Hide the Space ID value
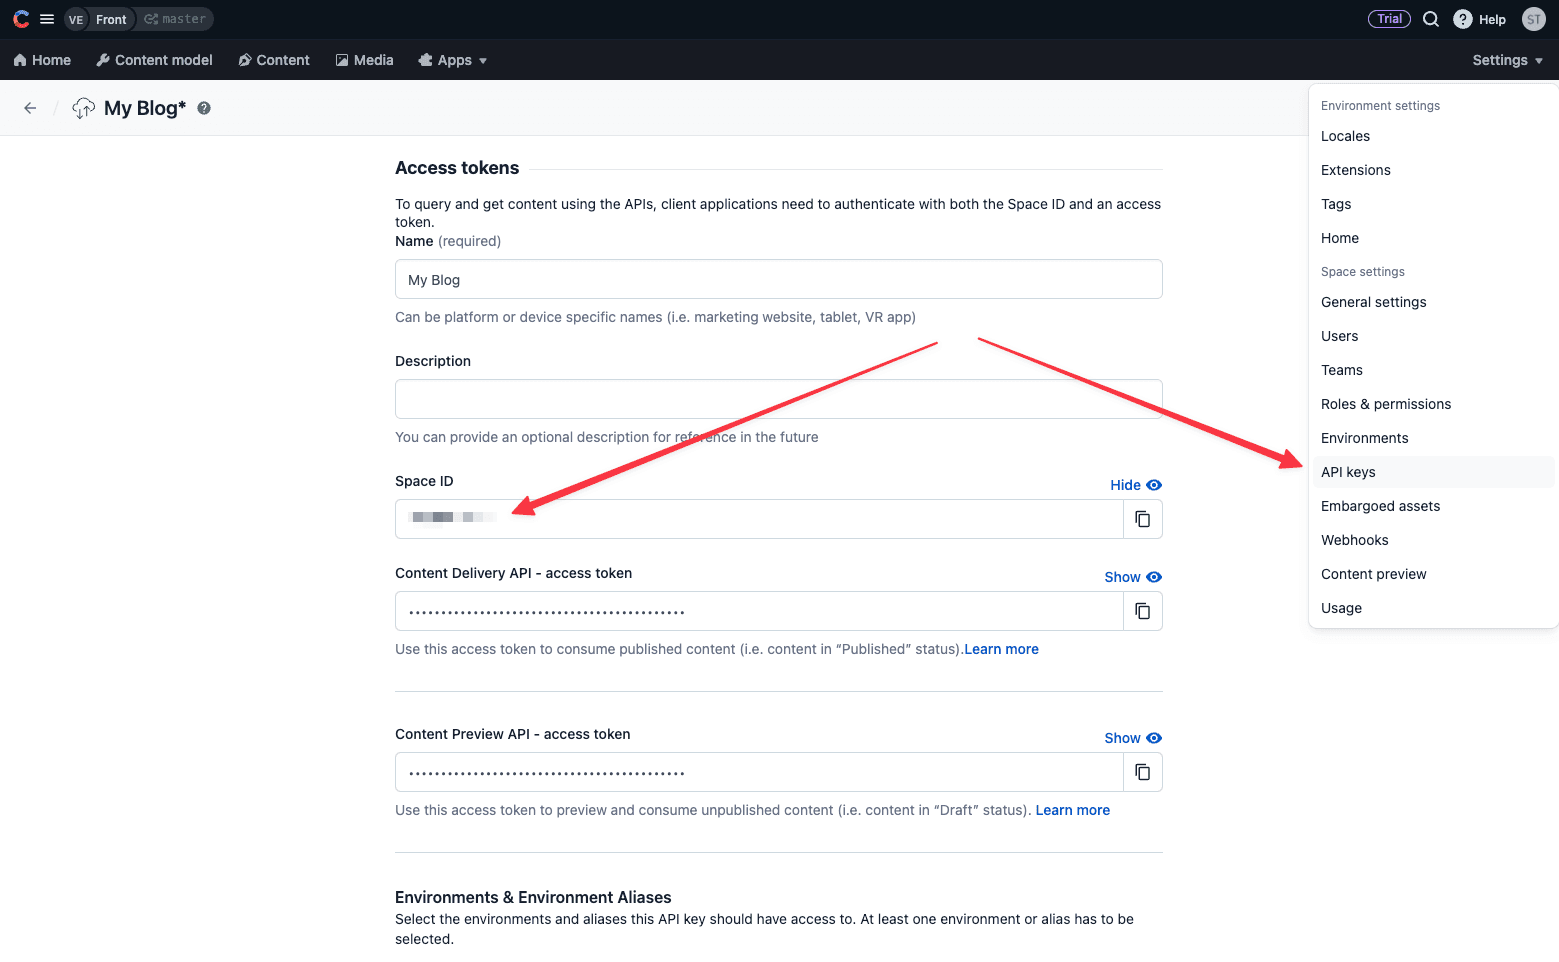Screen dimensions: 1559x962 pos(1135,485)
